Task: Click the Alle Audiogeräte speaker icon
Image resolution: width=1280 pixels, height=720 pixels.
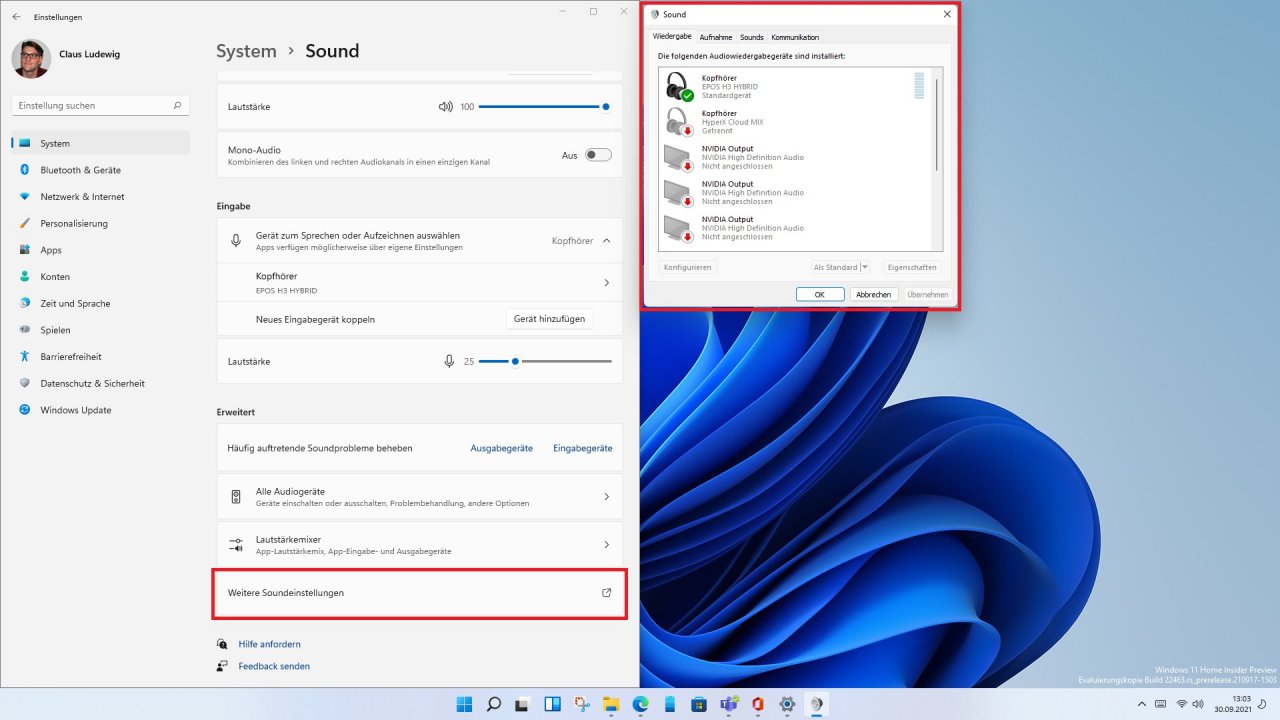Action: [236, 496]
